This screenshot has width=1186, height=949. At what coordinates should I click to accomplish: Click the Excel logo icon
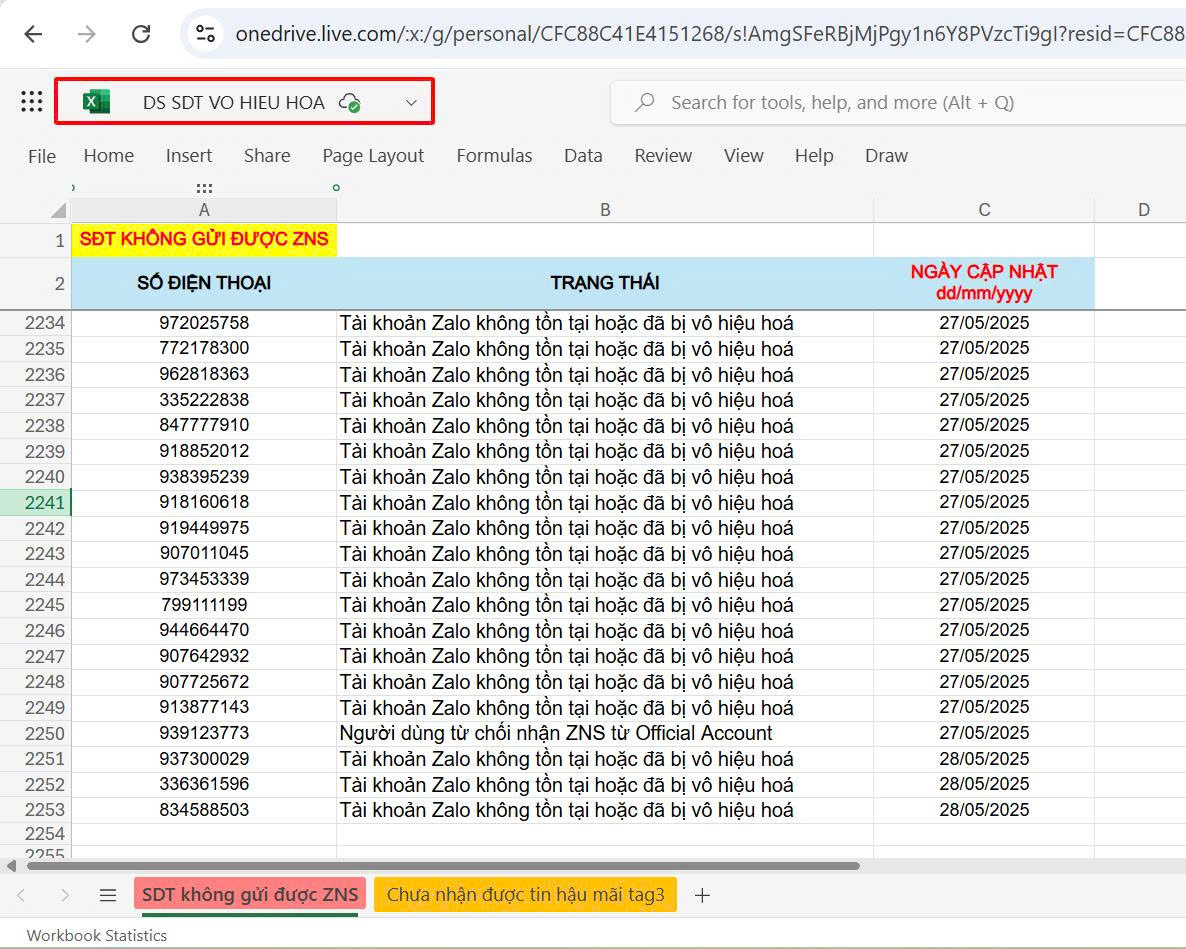point(96,102)
